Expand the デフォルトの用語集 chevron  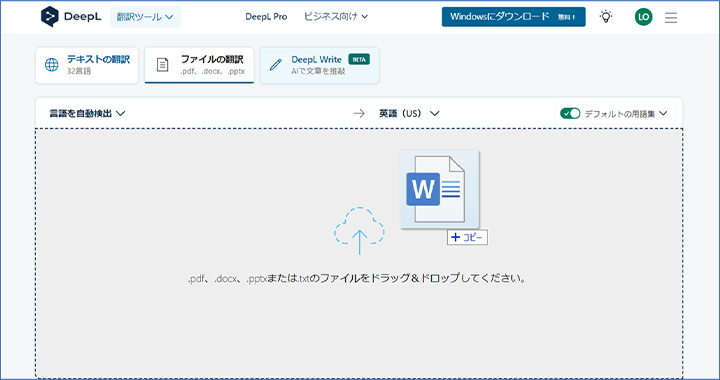tap(663, 113)
